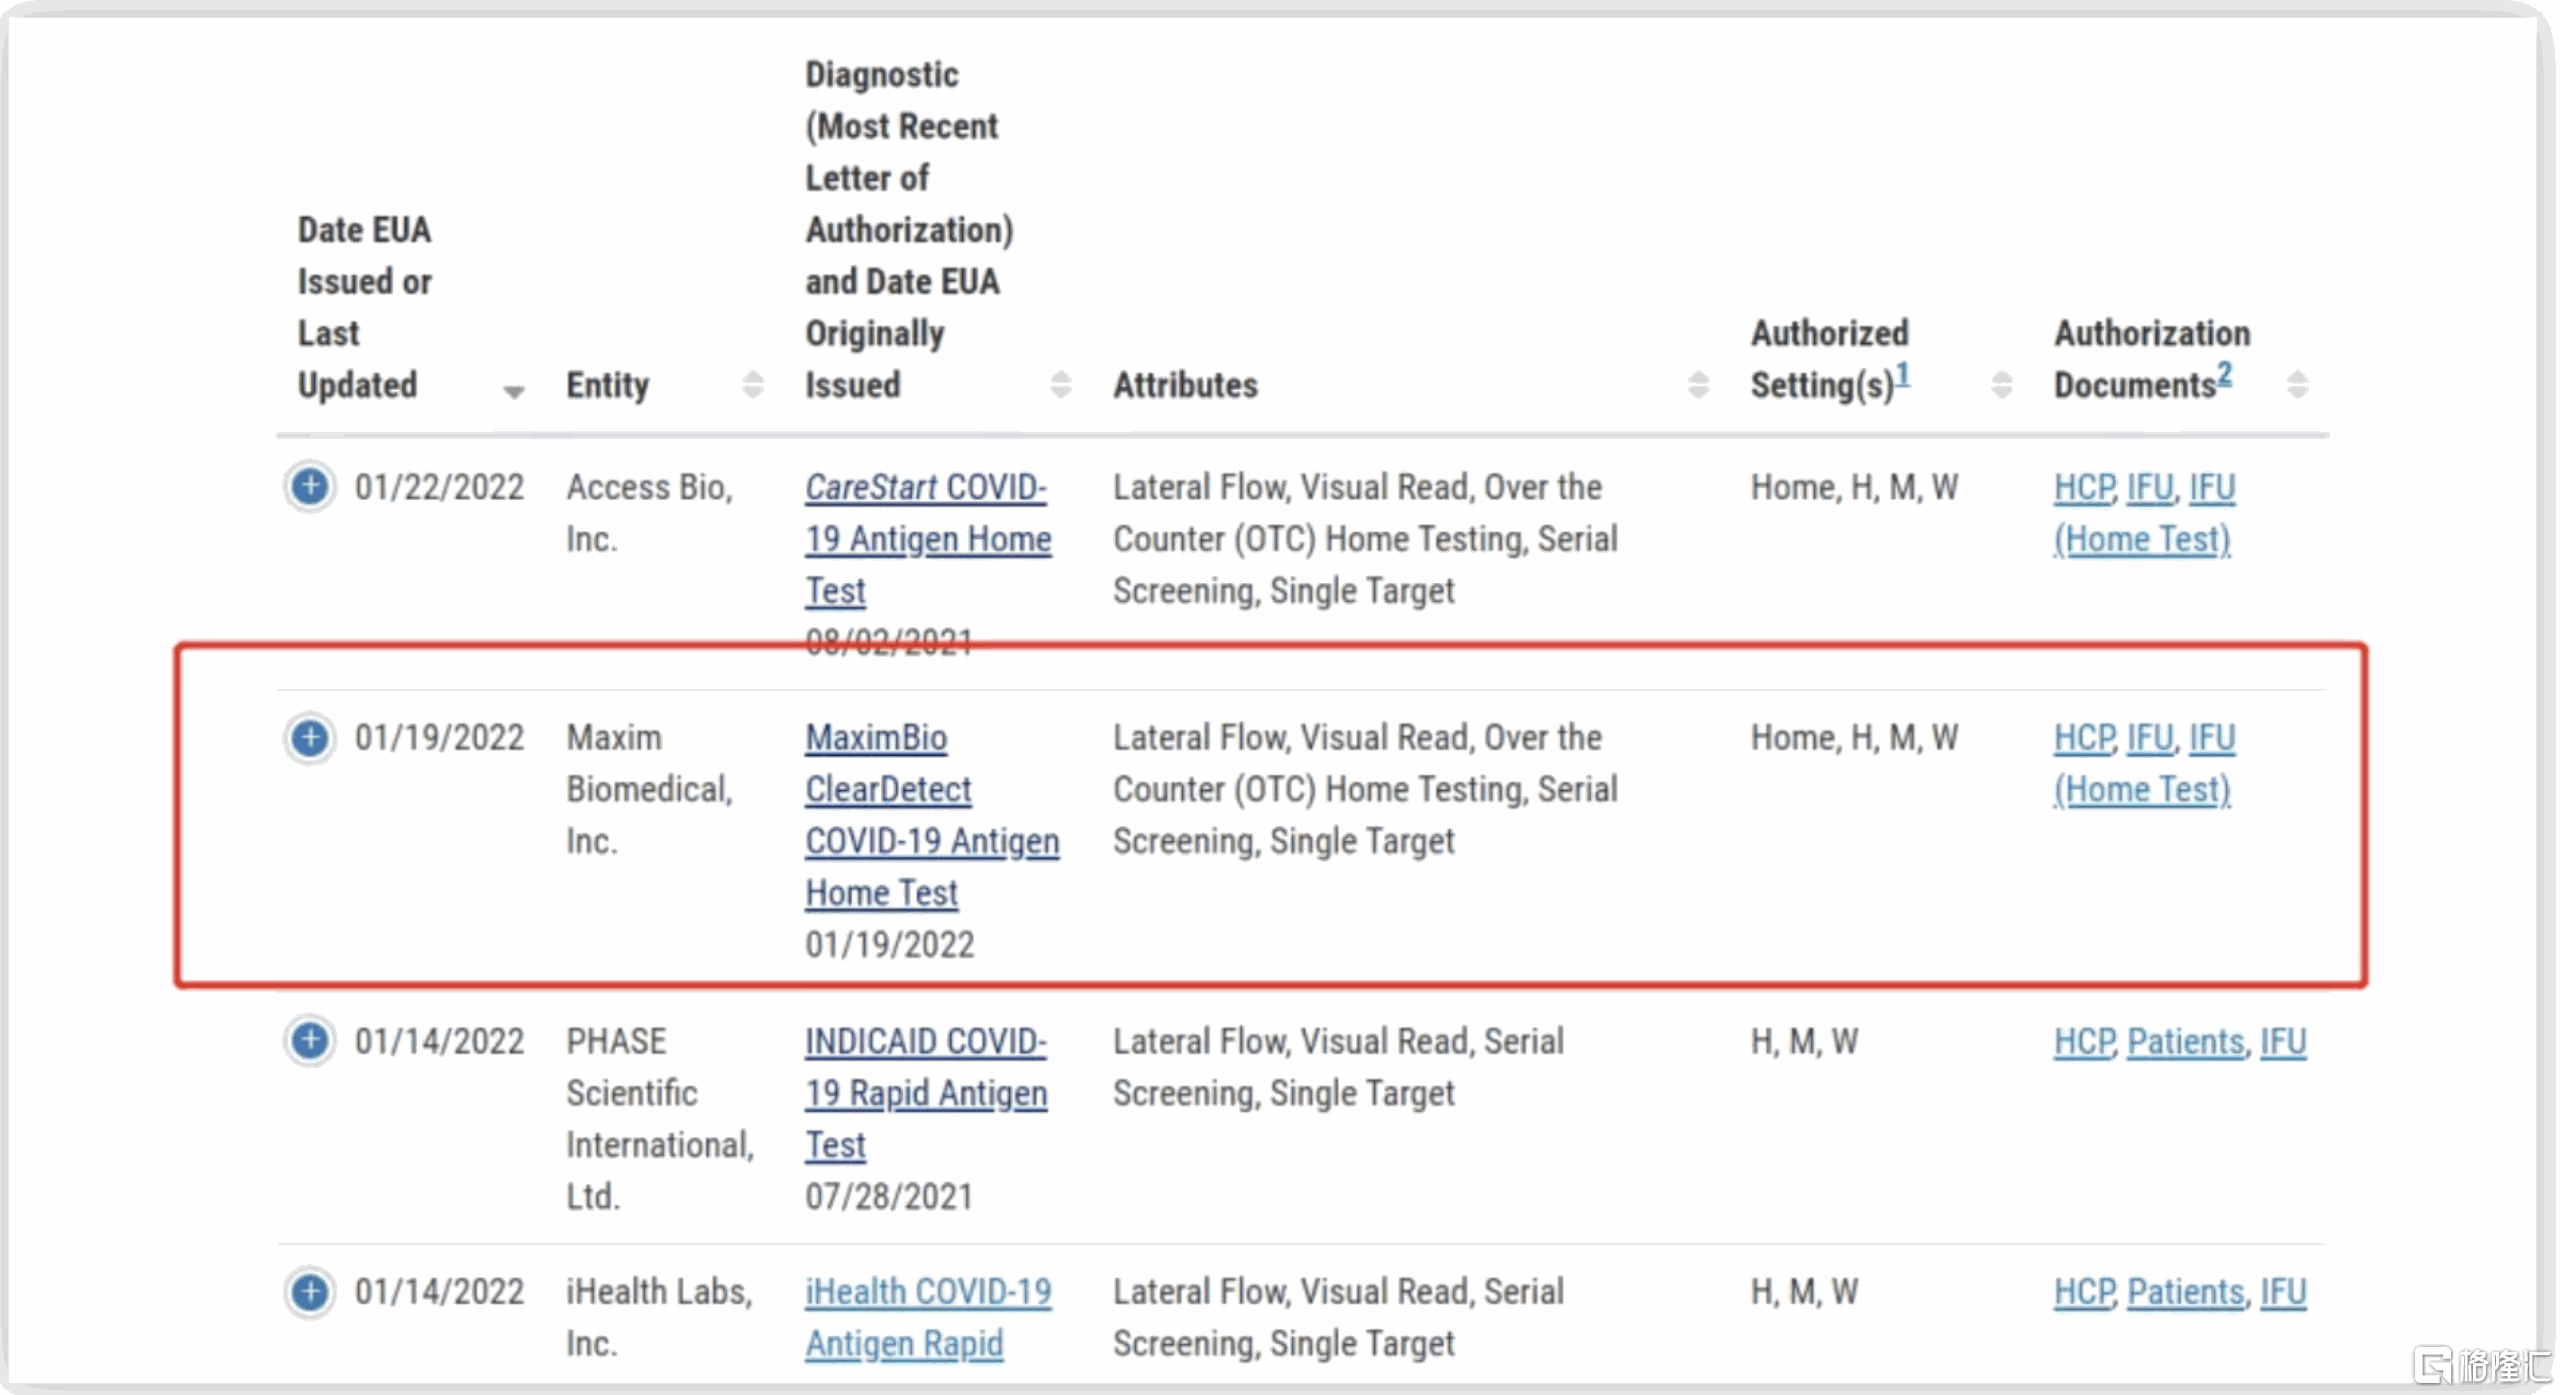Sort table by Entity column
Viewport: 2560px width, 1395px height.
coord(753,385)
